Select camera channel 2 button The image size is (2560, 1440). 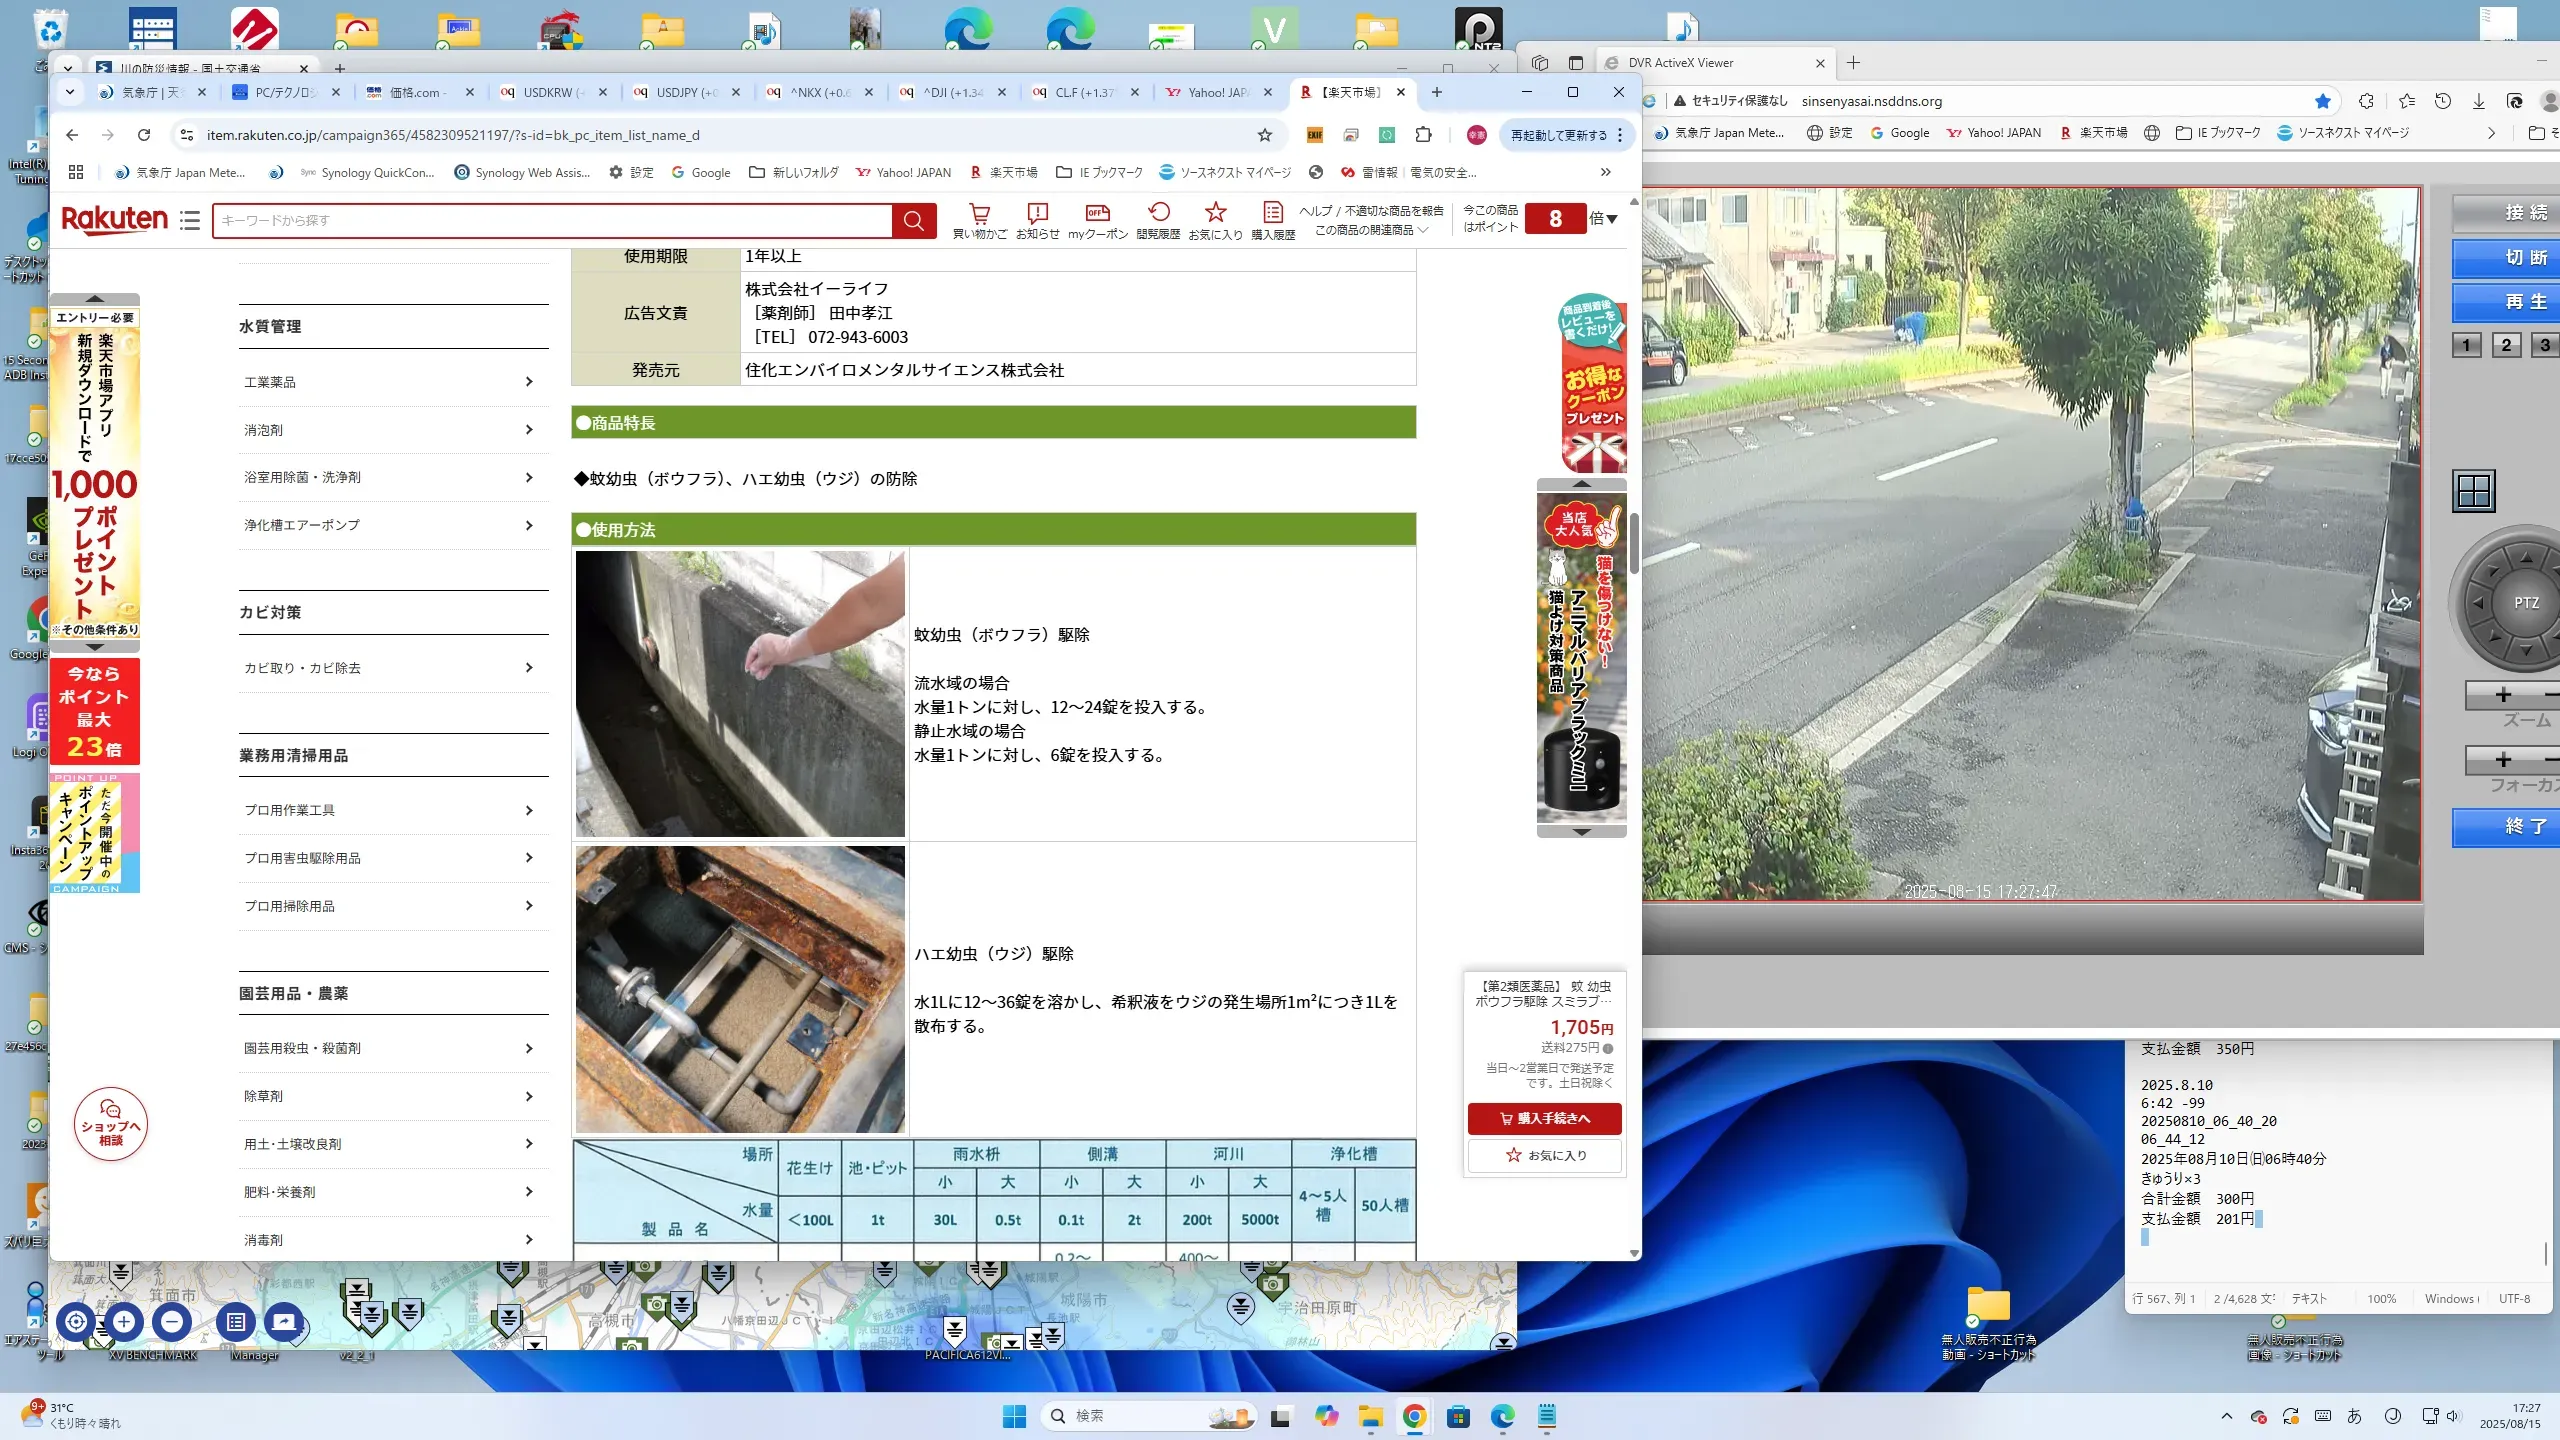pos(2506,345)
